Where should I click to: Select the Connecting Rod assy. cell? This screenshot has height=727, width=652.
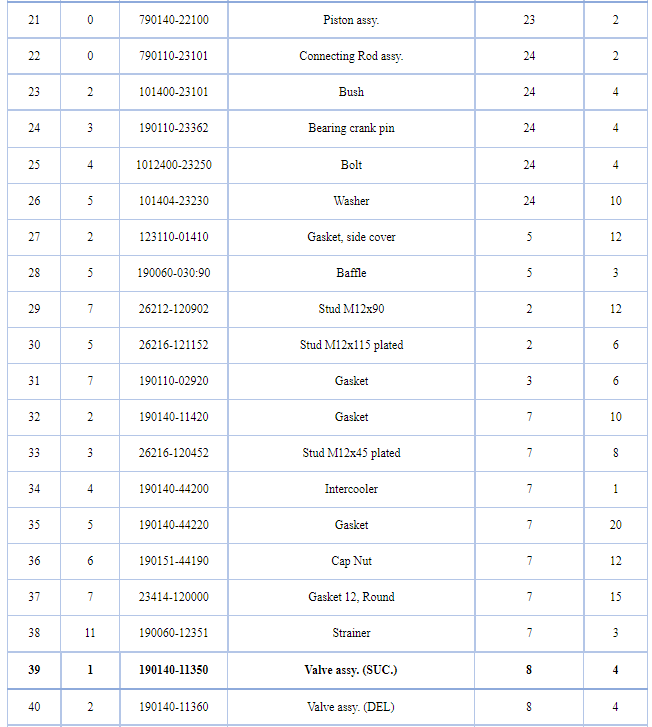(x=351, y=56)
